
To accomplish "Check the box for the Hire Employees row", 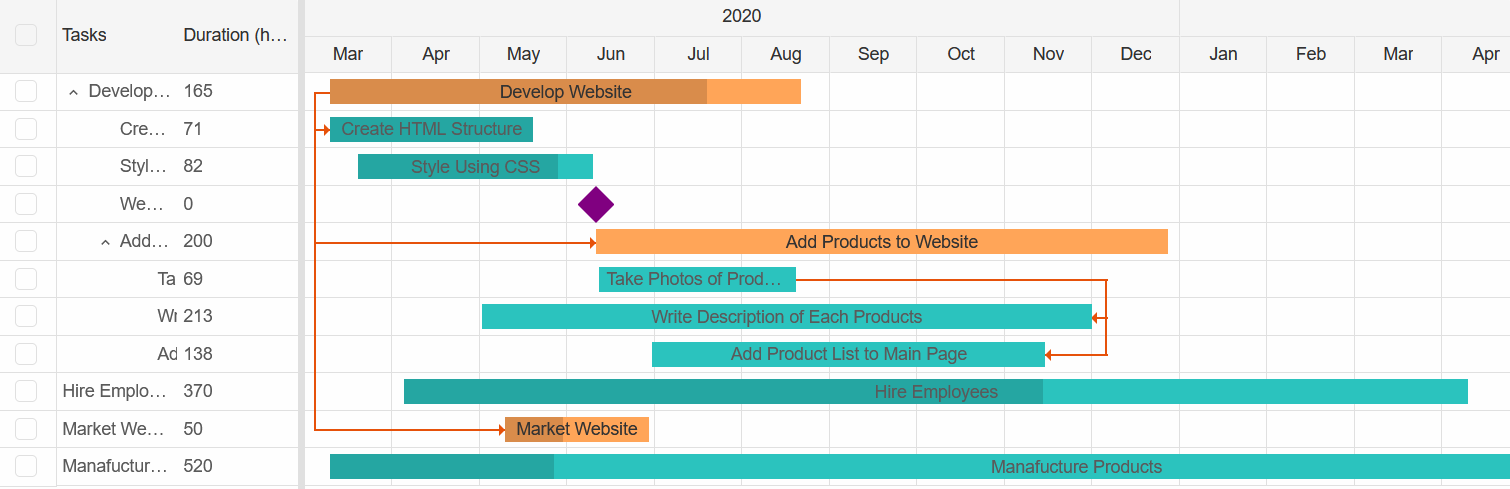I will click(26, 391).
